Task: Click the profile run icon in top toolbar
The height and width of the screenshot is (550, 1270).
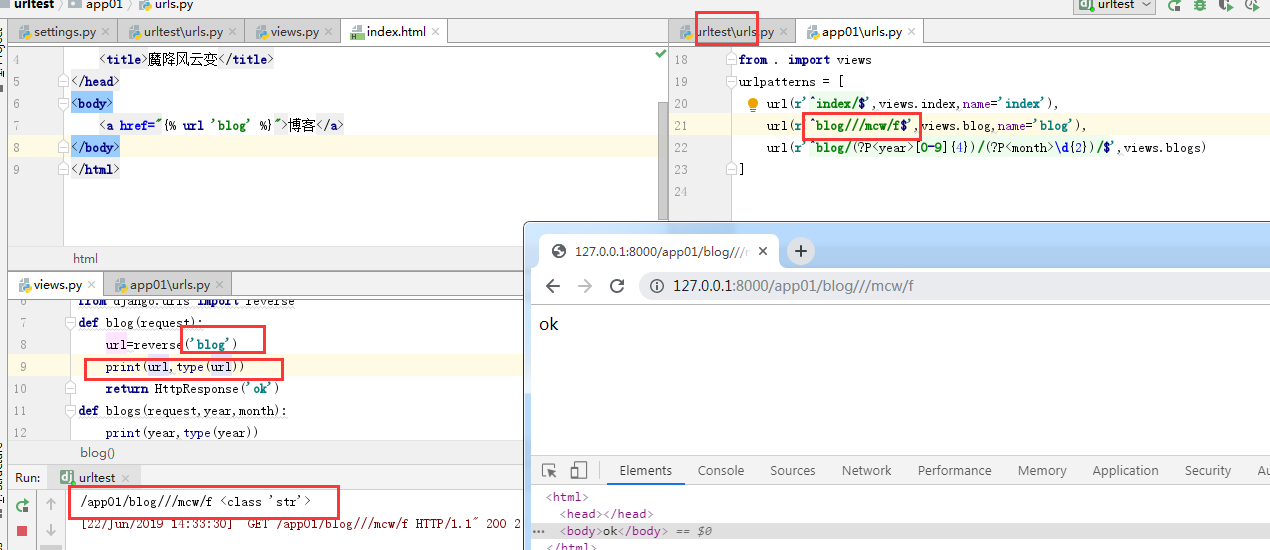Action: [1252, 5]
